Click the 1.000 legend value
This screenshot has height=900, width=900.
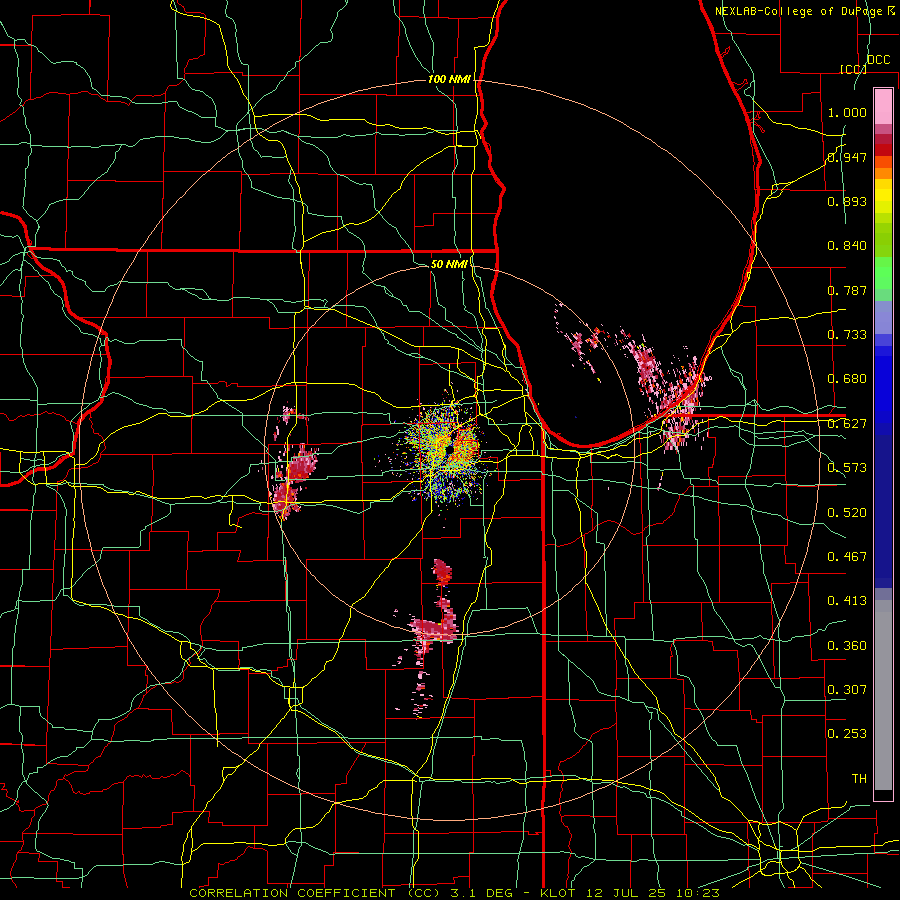click(847, 112)
